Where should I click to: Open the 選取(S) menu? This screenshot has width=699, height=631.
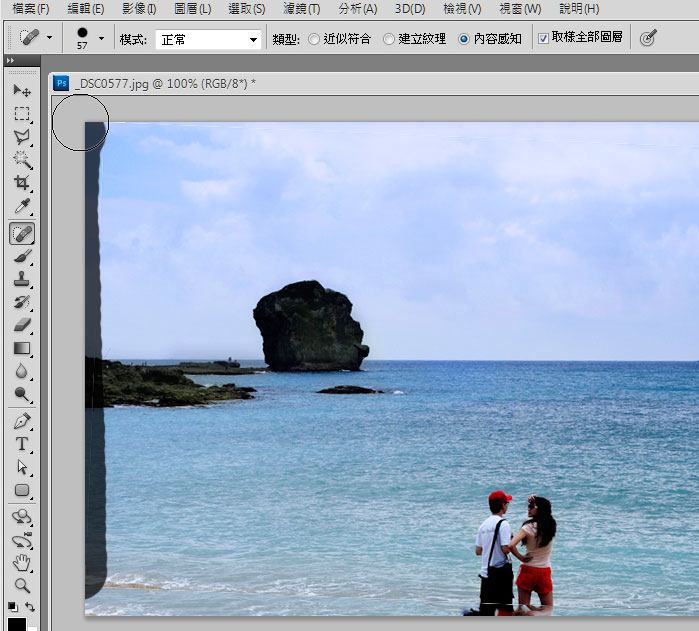(247, 8)
